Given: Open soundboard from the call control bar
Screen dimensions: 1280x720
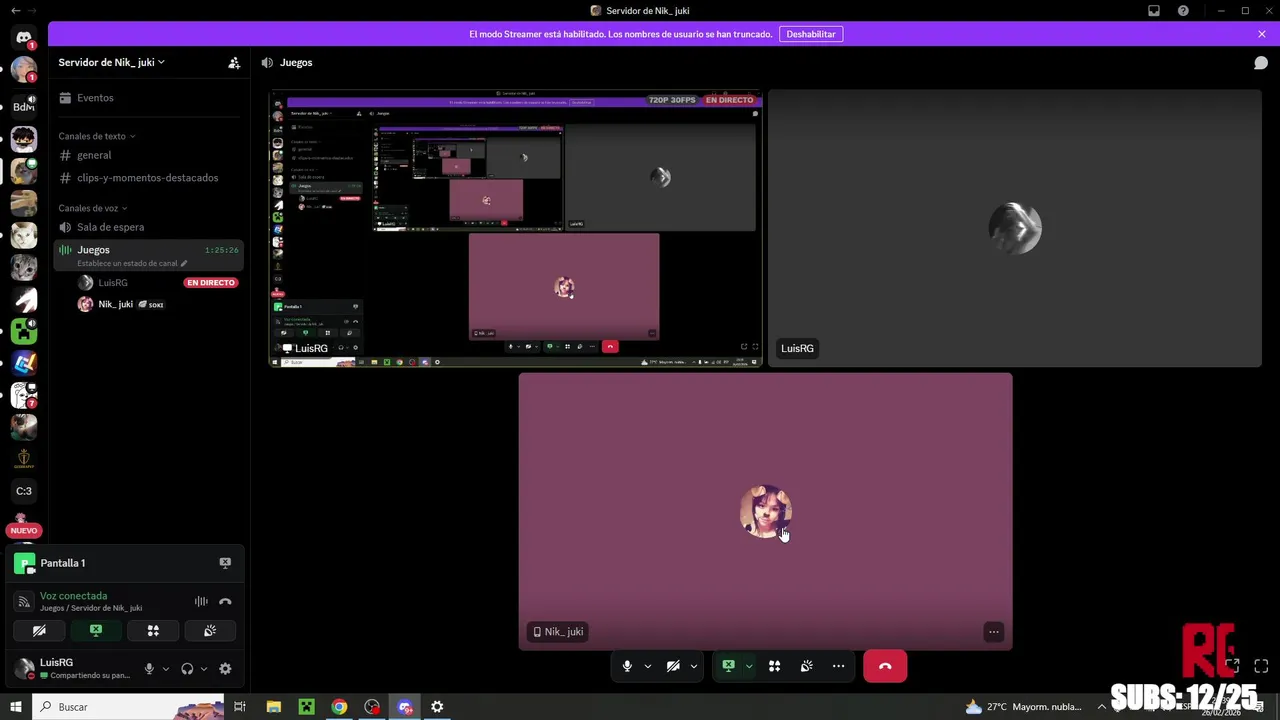Looking at the screenshot, I should [806, 666].
